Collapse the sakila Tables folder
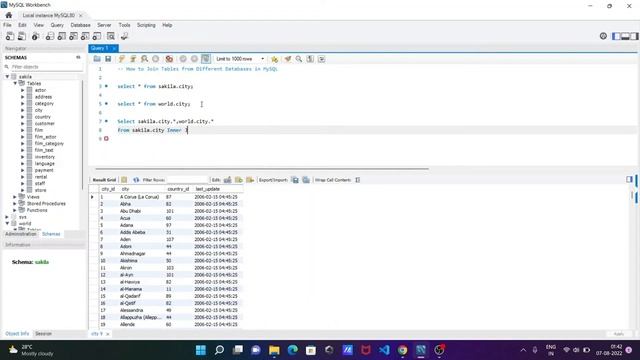The image size is (640, 360). [x=15, y=83]
